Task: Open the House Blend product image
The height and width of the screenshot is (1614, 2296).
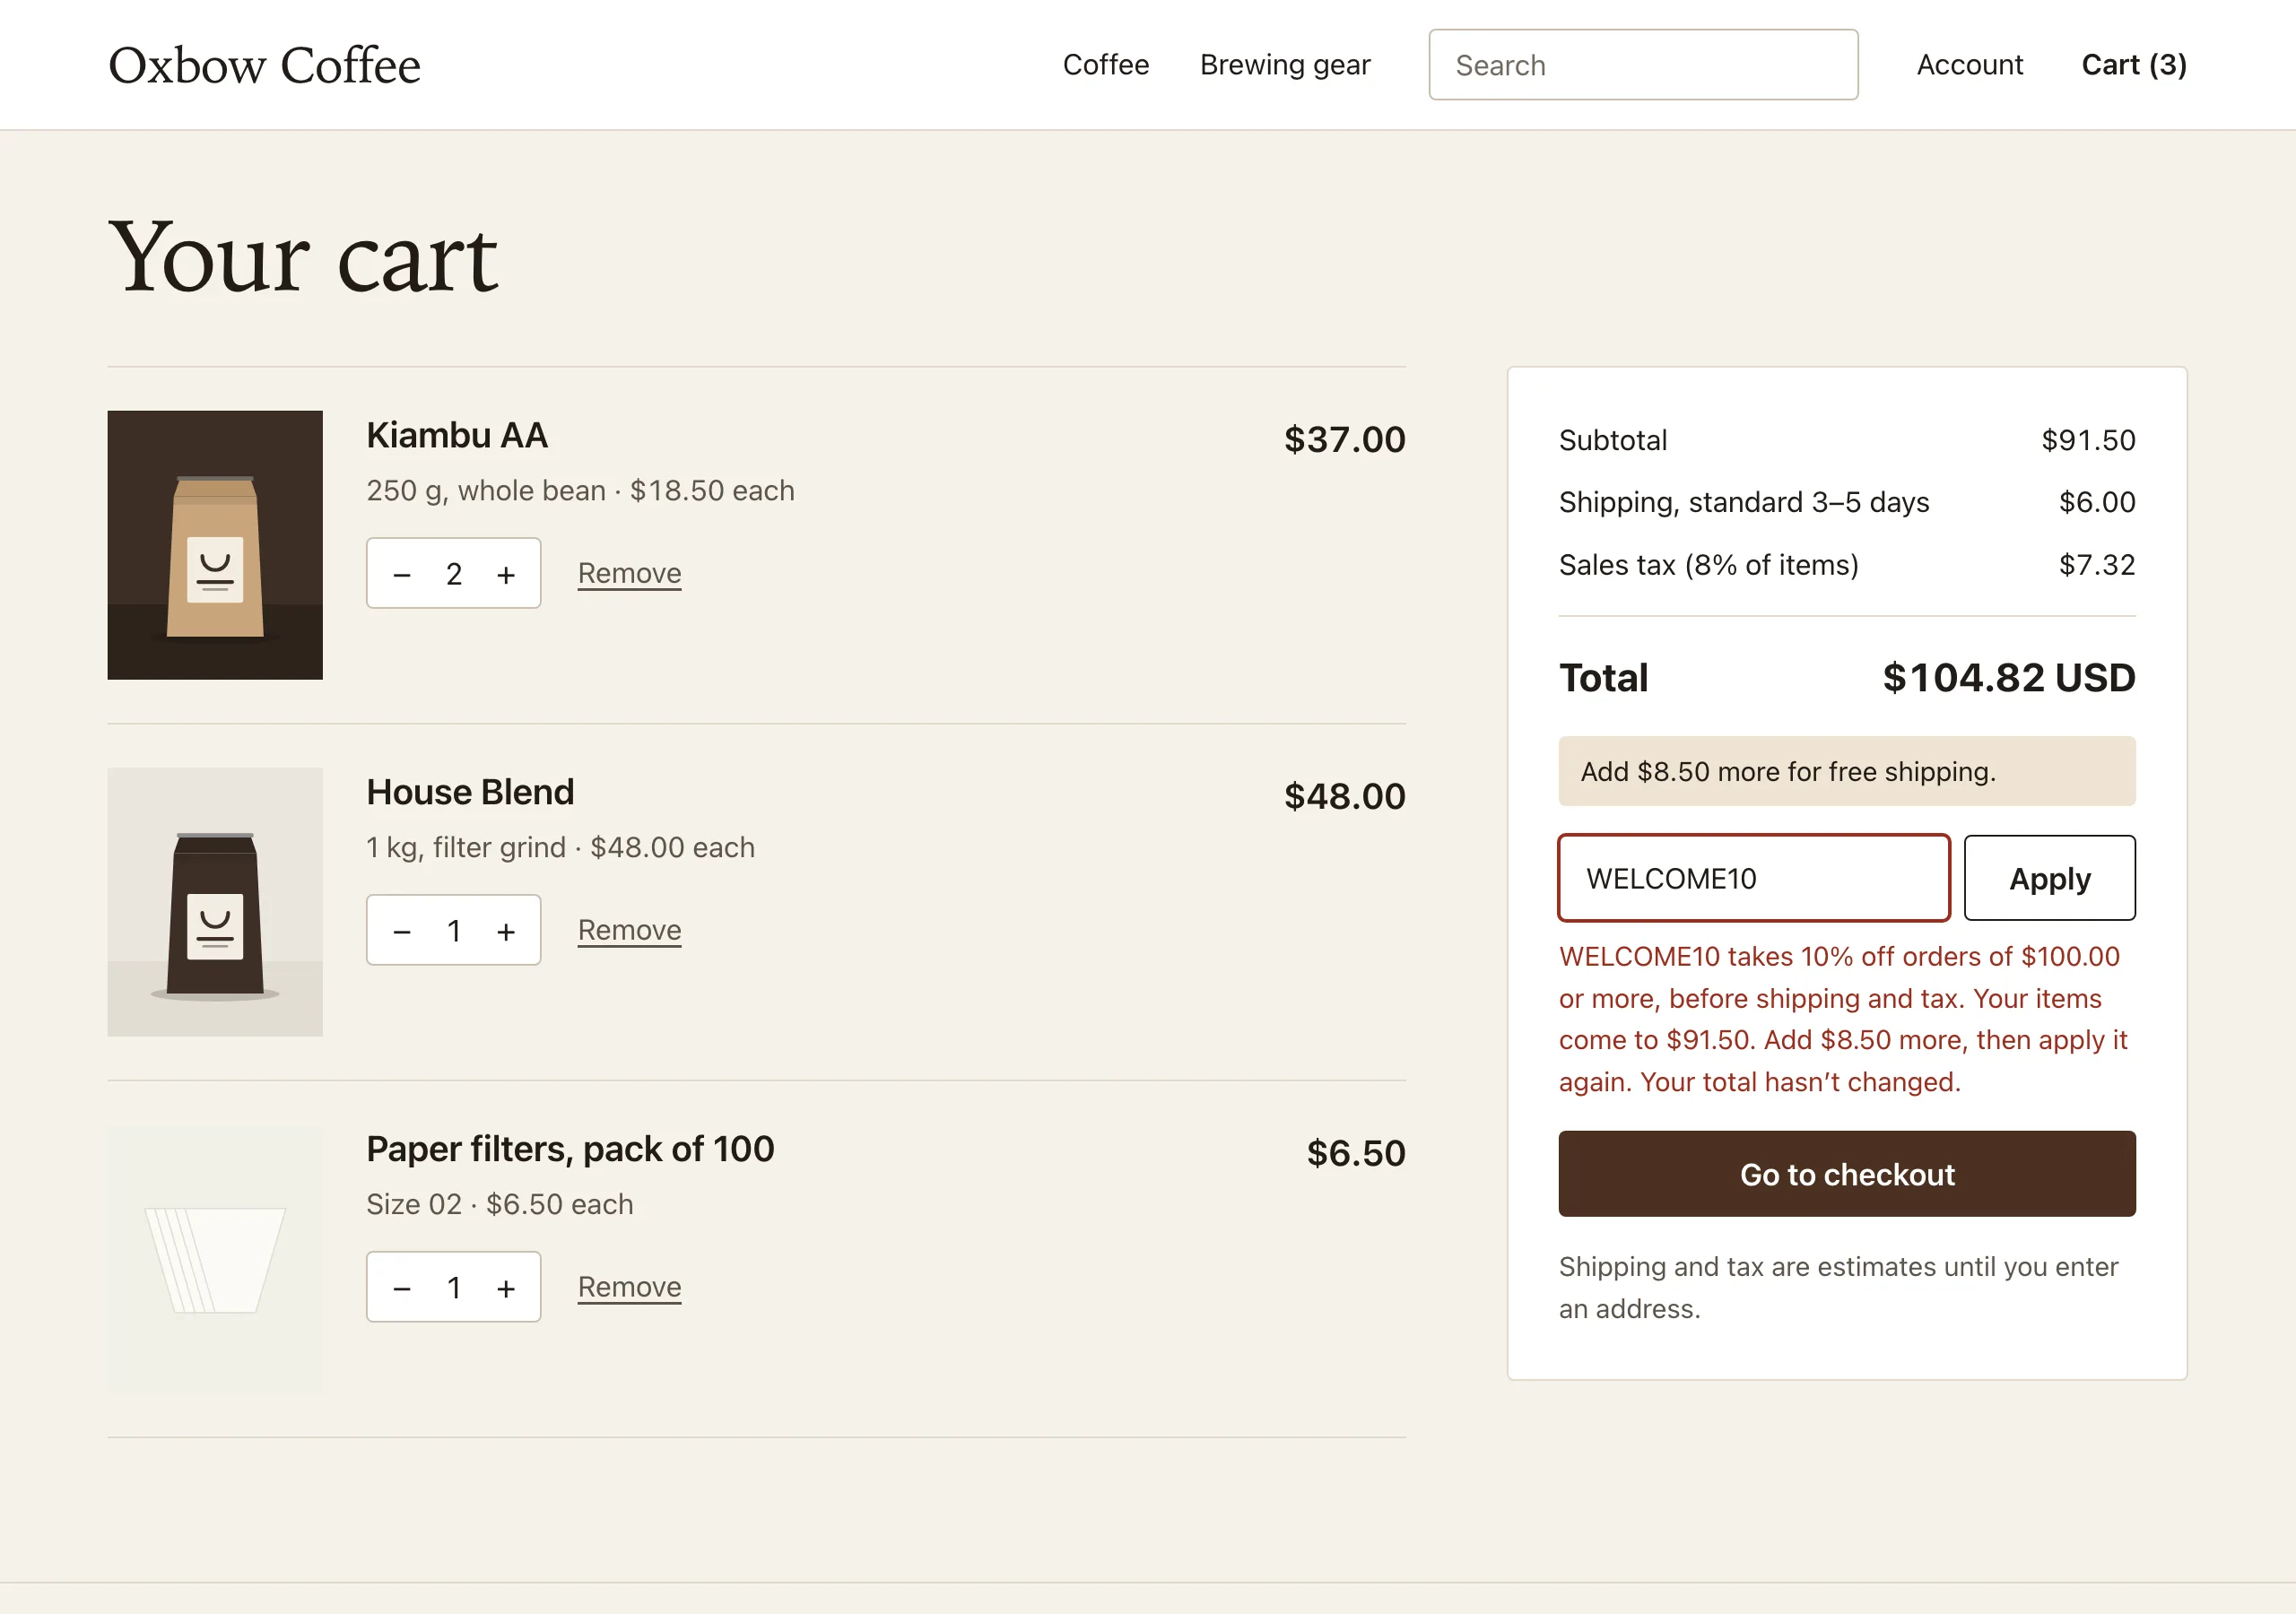Action: (x=215, y=902)
